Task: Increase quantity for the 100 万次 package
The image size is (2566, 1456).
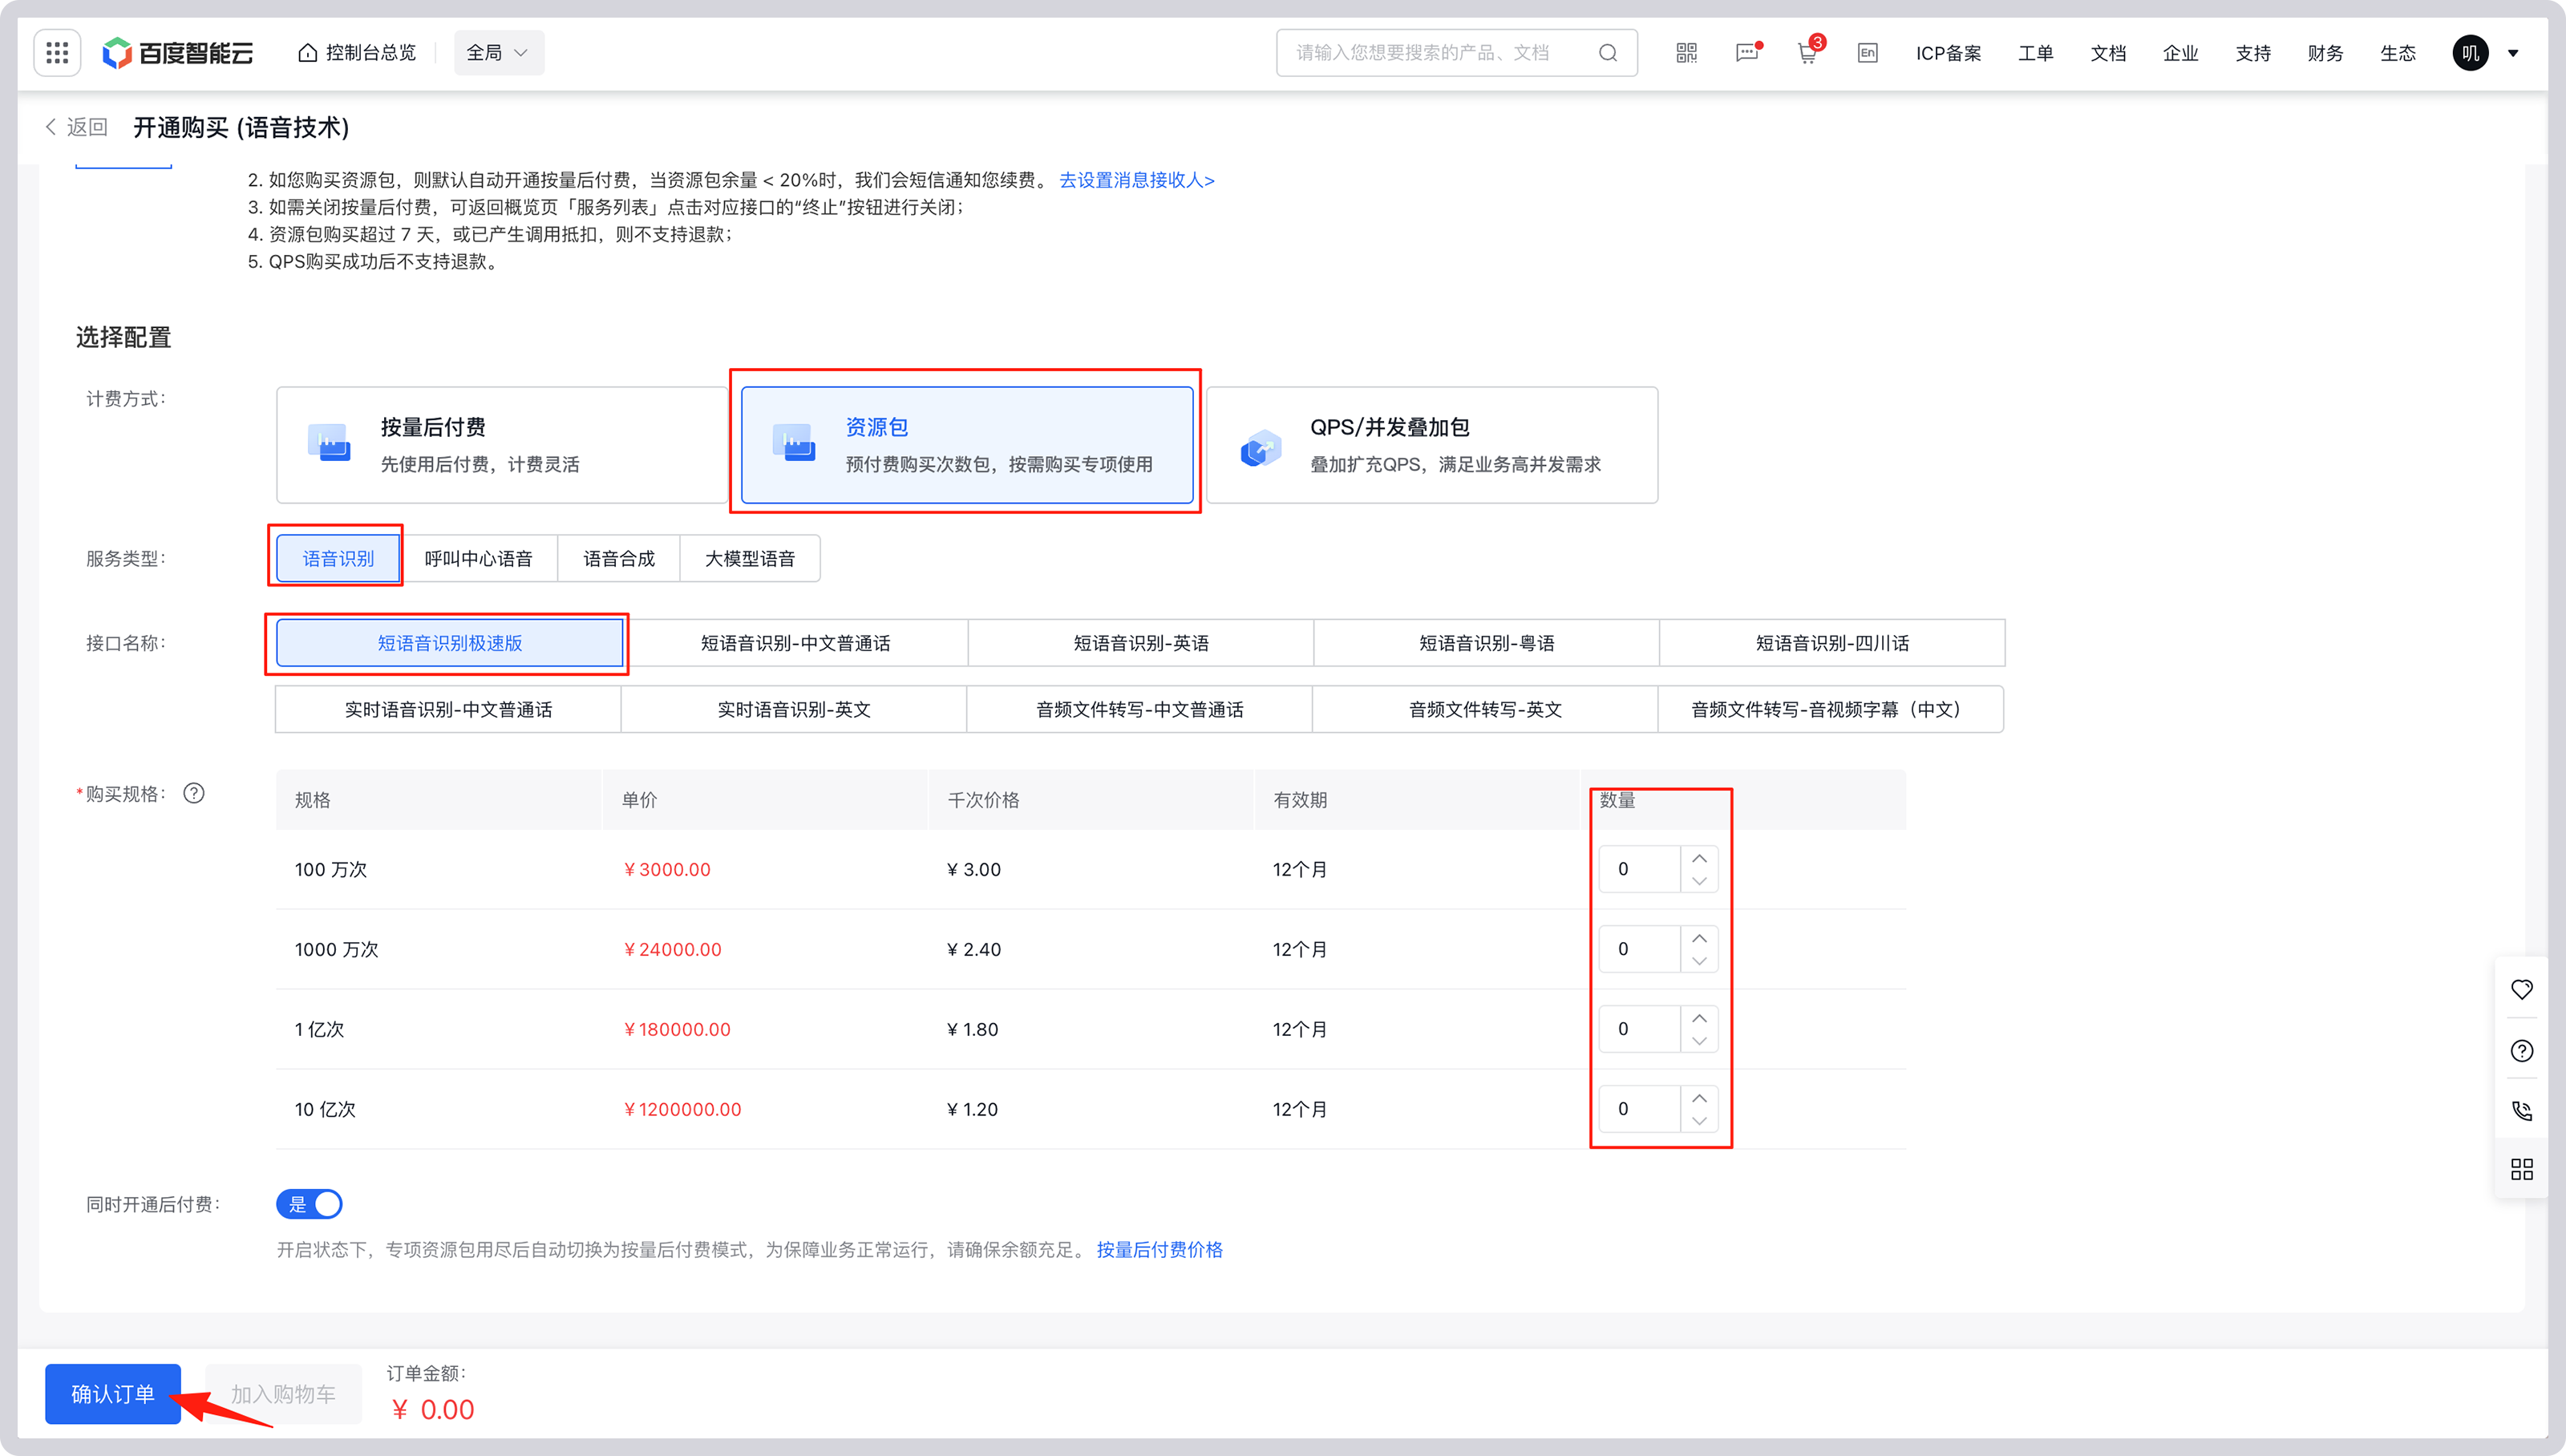Action: (1698, 858)
